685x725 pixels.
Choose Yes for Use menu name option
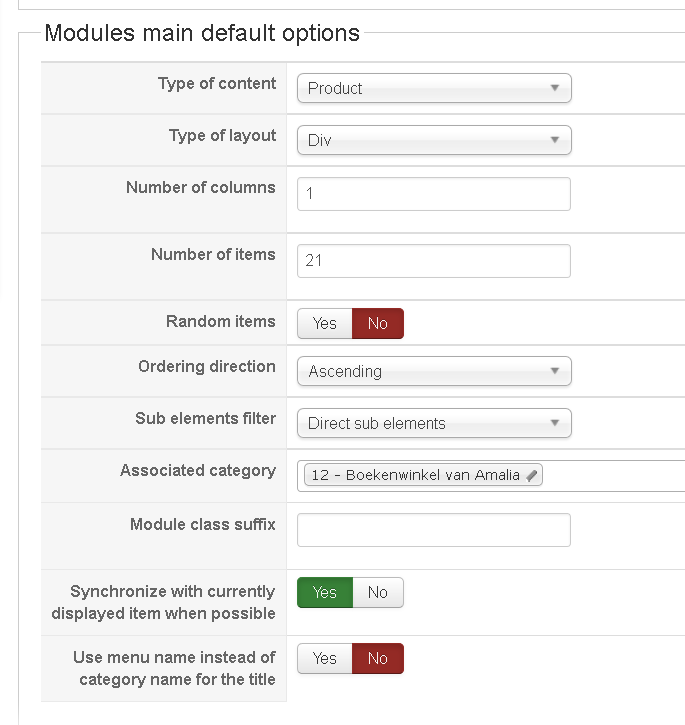325,658
